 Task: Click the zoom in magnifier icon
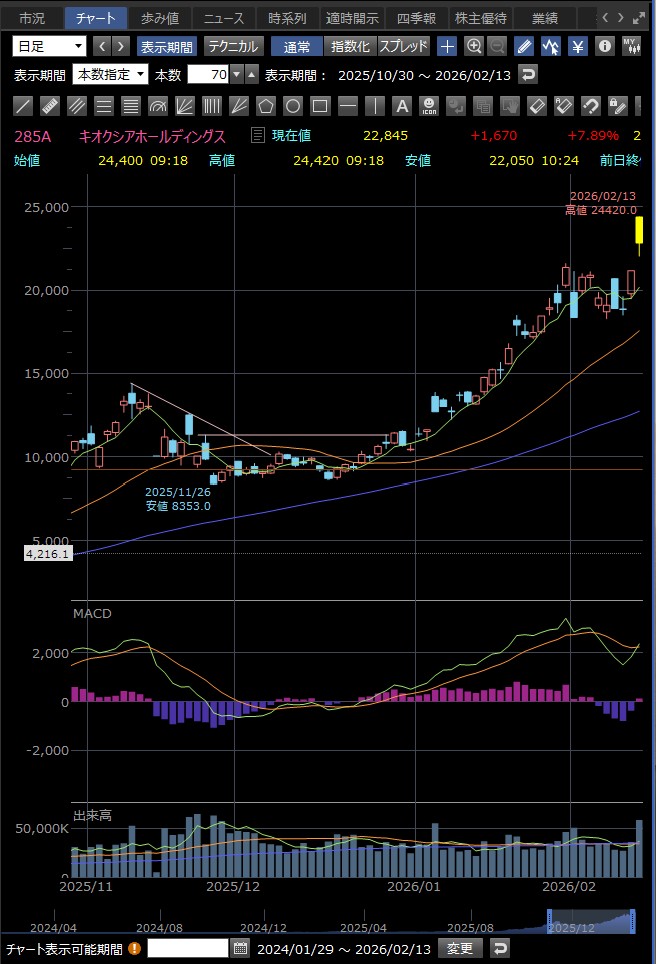point(474,46)
